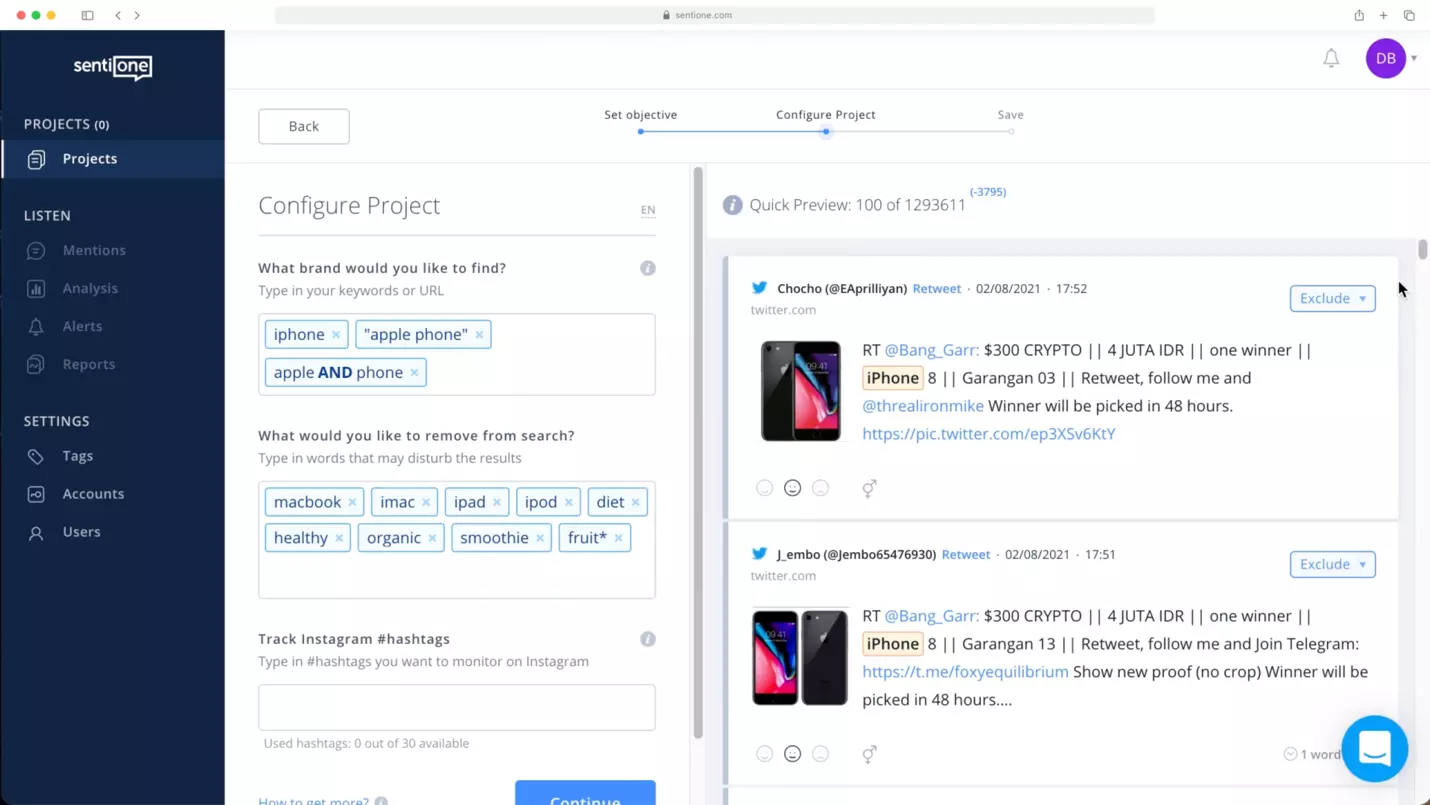Expand Exclude dropdown on Chocho's tweet

pos(1362,298)
